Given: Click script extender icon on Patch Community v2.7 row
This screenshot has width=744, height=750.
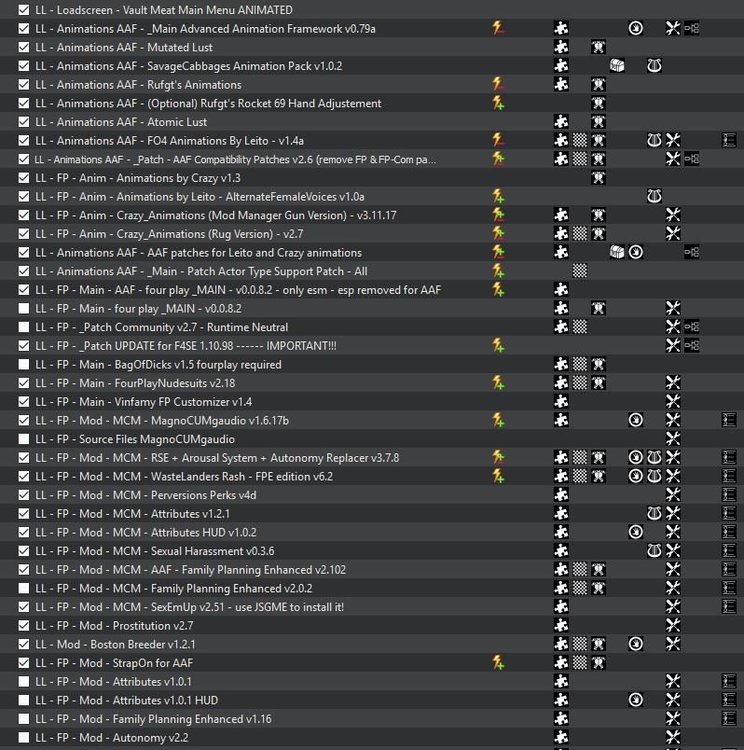Looking at the screenshot, I should click(691, 327).
